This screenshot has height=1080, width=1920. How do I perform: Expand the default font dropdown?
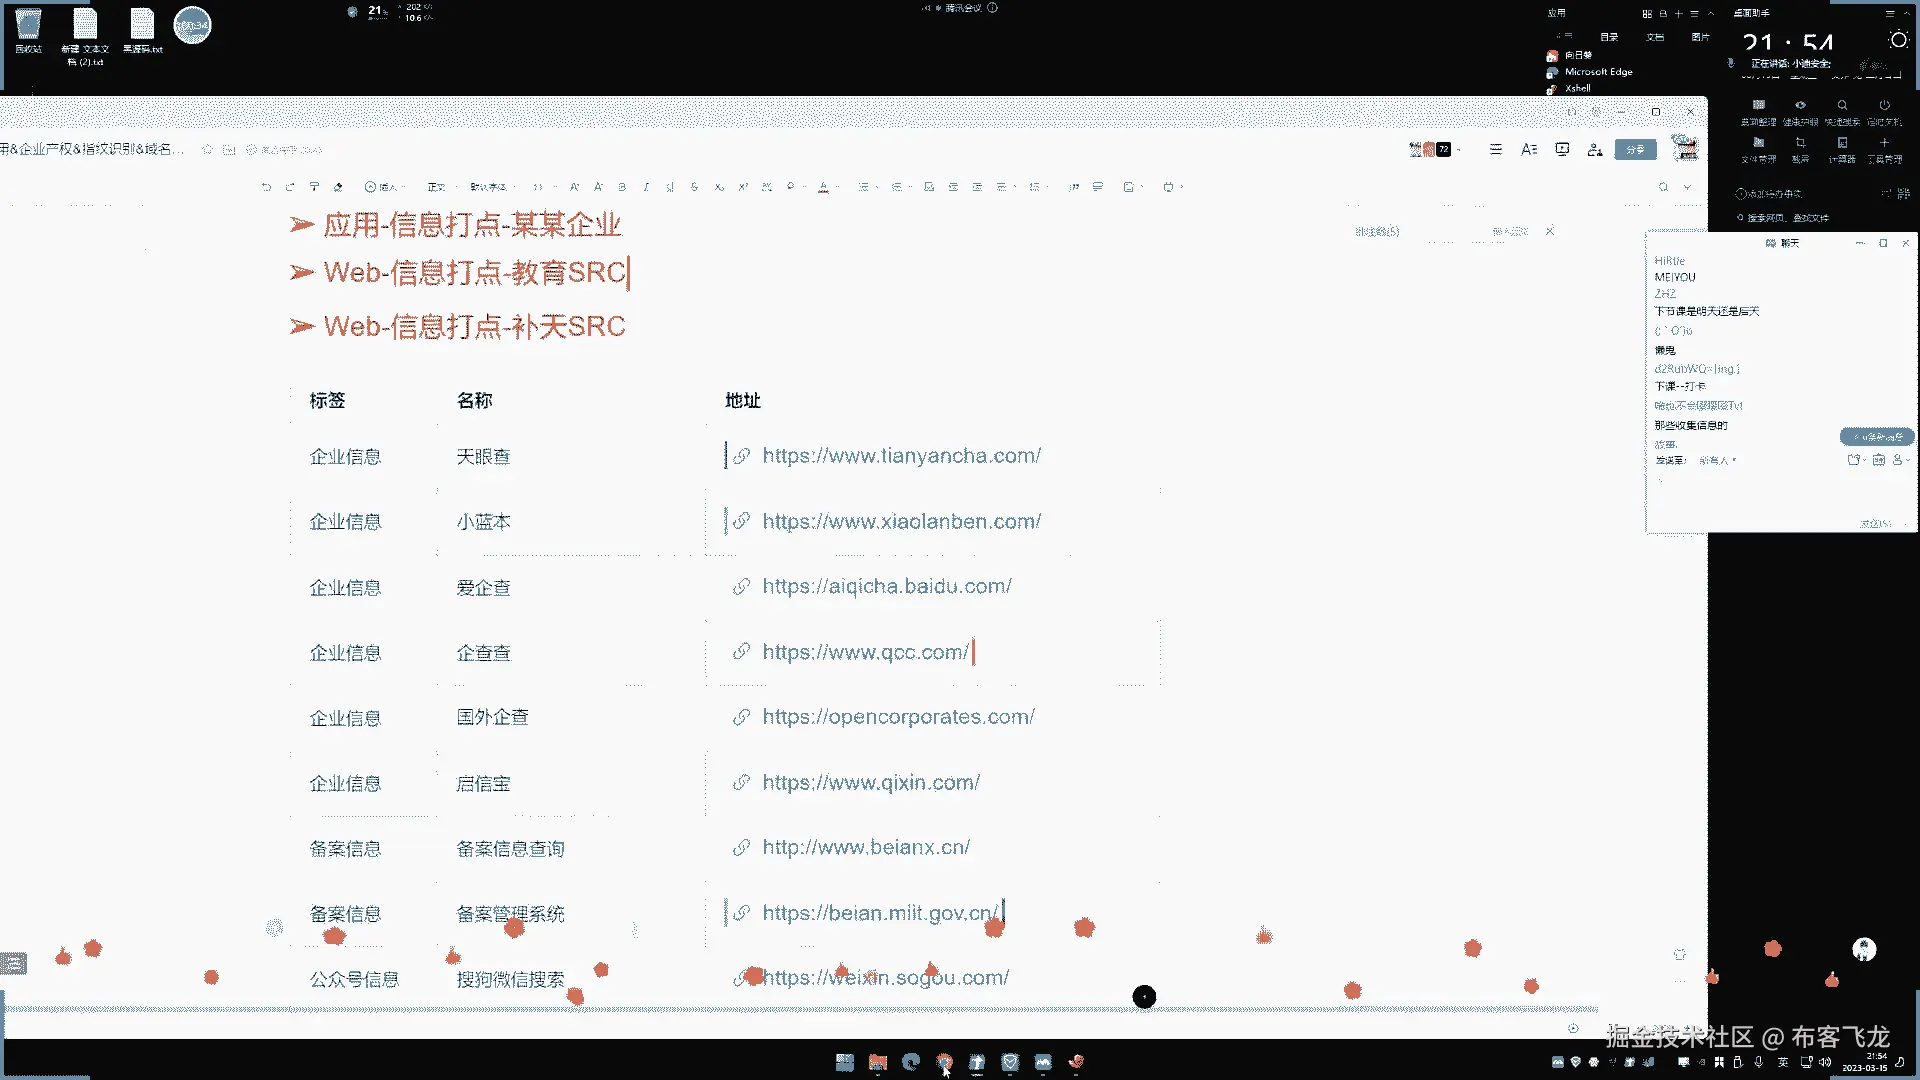pos(490,187)
